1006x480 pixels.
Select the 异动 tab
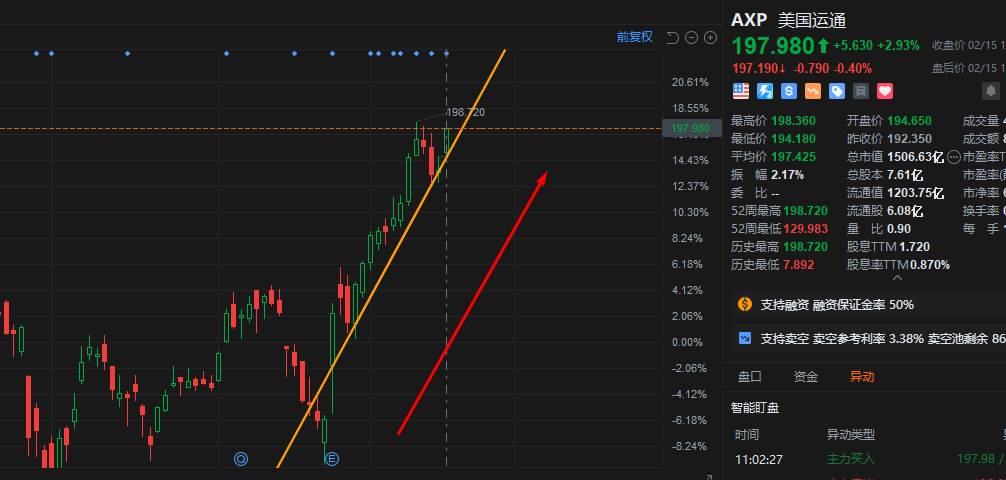tap(862, 377)
